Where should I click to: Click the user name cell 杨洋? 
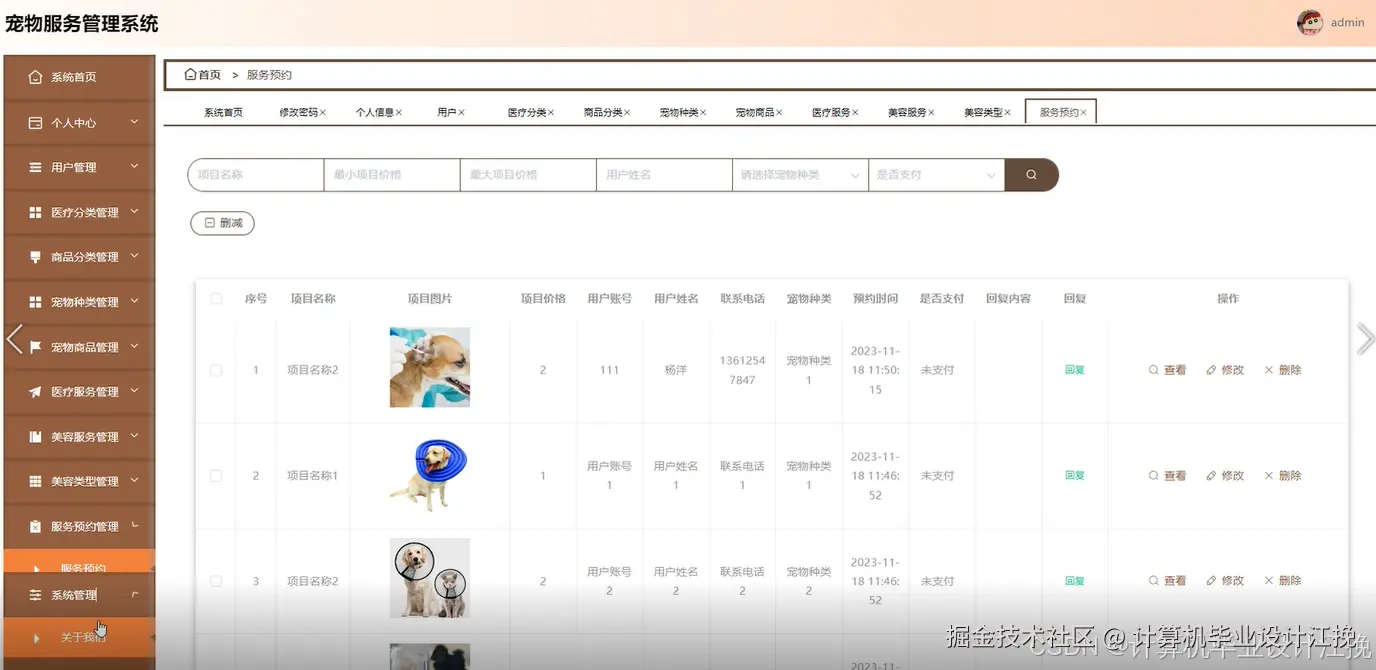coord(676,370)
